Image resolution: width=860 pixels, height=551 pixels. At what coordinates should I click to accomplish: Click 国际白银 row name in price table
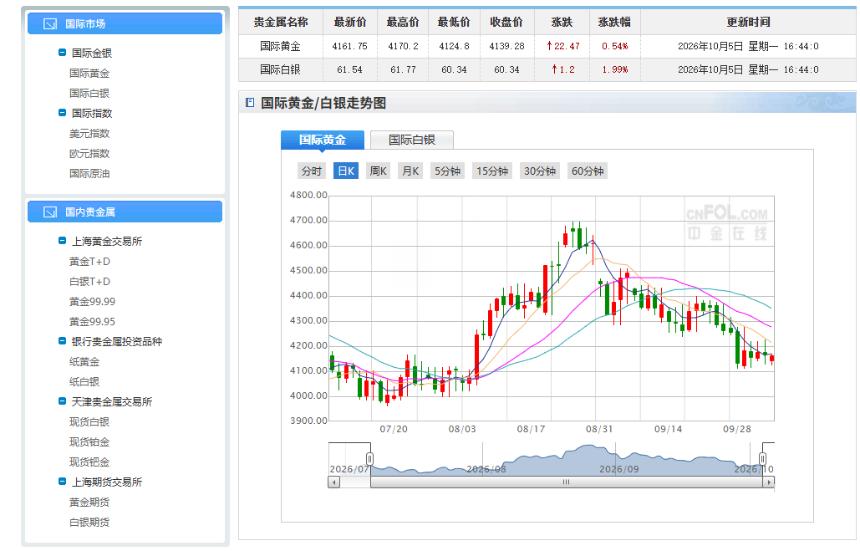point(280,70)
